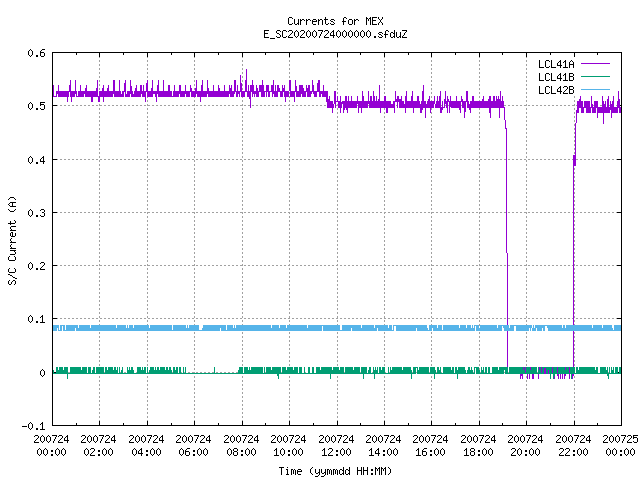Click the x-axis tick '200724 18:00'
640x480 pixels.
[478, 445]
